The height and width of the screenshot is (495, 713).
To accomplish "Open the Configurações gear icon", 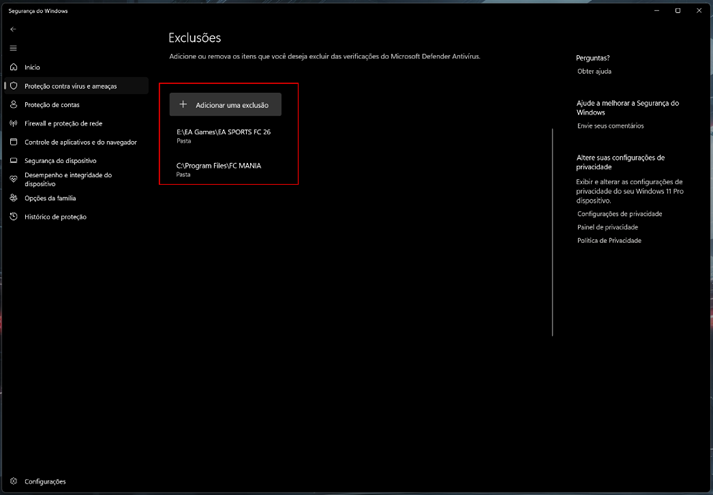I will click(x=13, y=481).
